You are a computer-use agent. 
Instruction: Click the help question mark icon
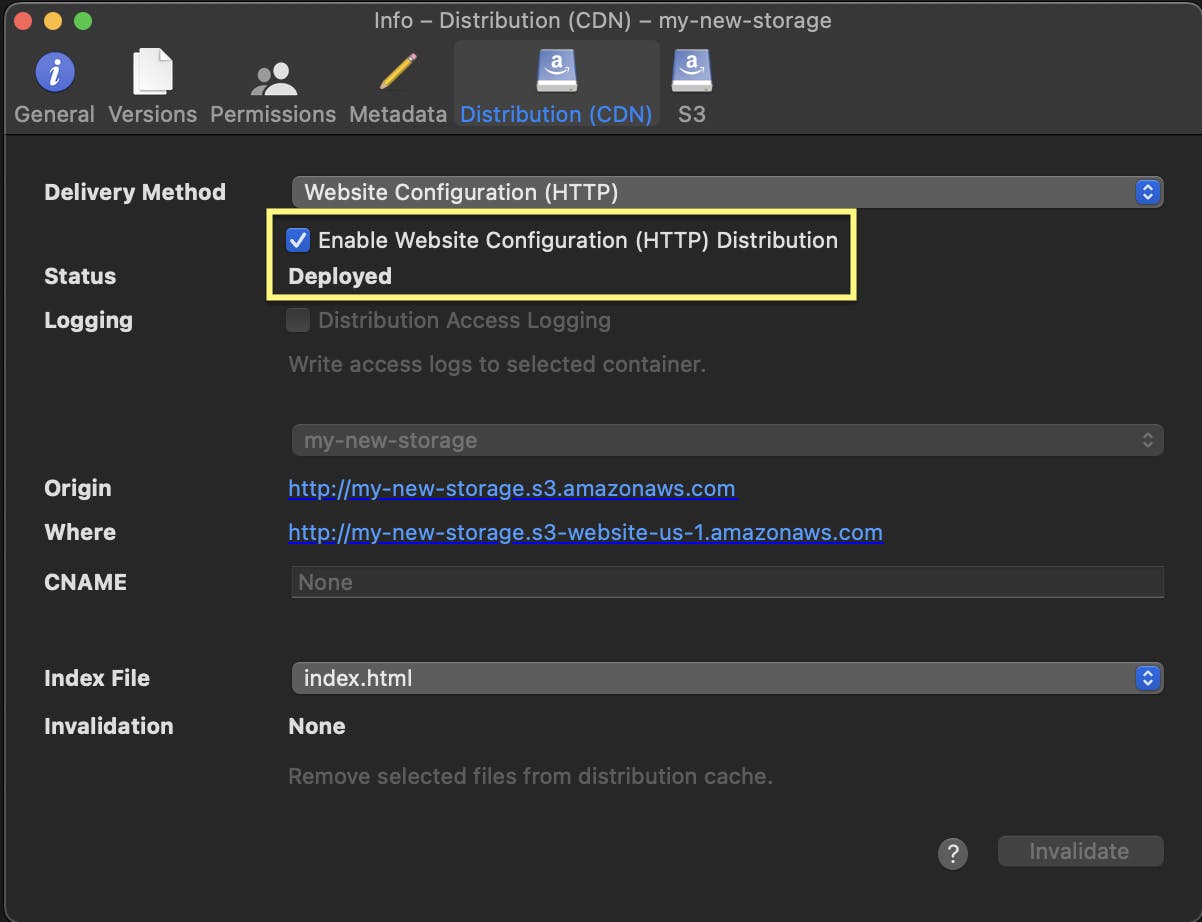tap(952, 853)
